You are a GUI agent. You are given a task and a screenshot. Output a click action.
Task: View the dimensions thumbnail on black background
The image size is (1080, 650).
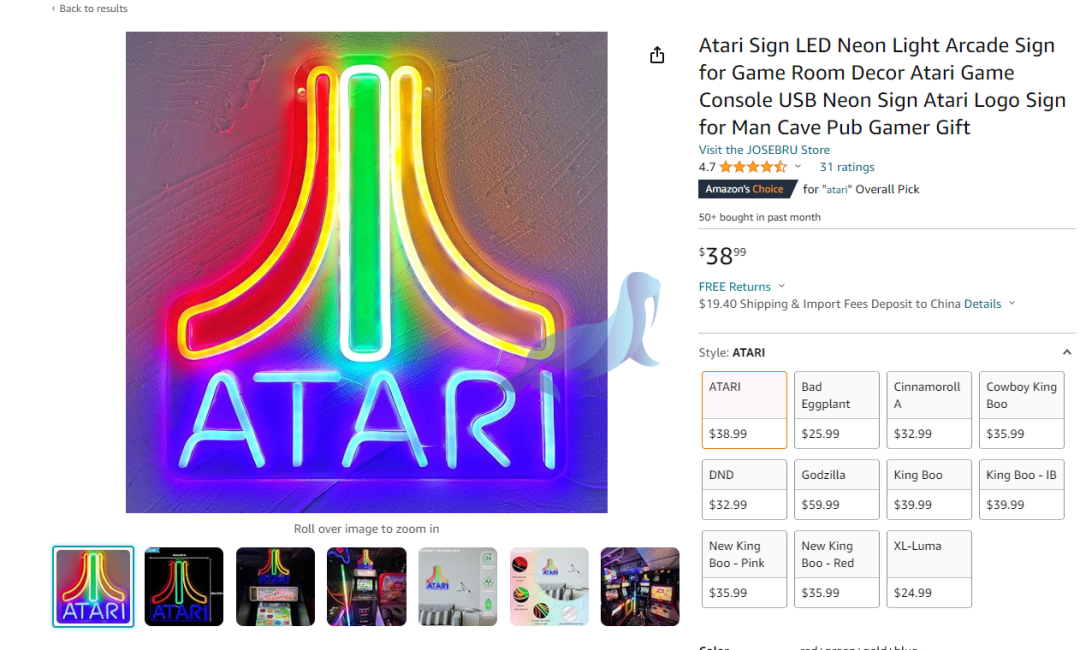(x=184, y=587)
